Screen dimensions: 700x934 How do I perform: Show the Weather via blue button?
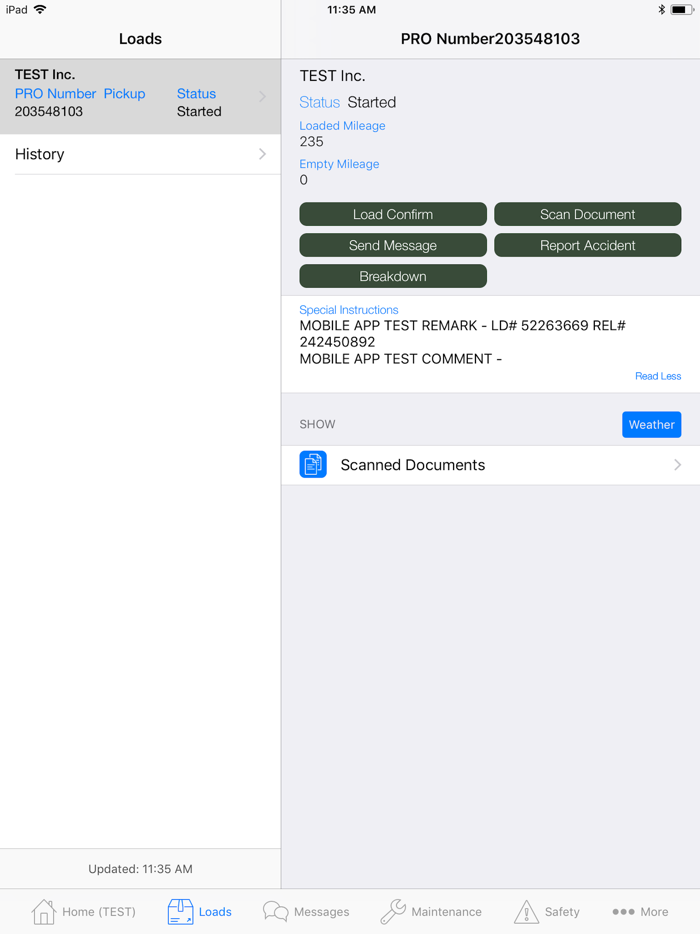tap(652, 425)
